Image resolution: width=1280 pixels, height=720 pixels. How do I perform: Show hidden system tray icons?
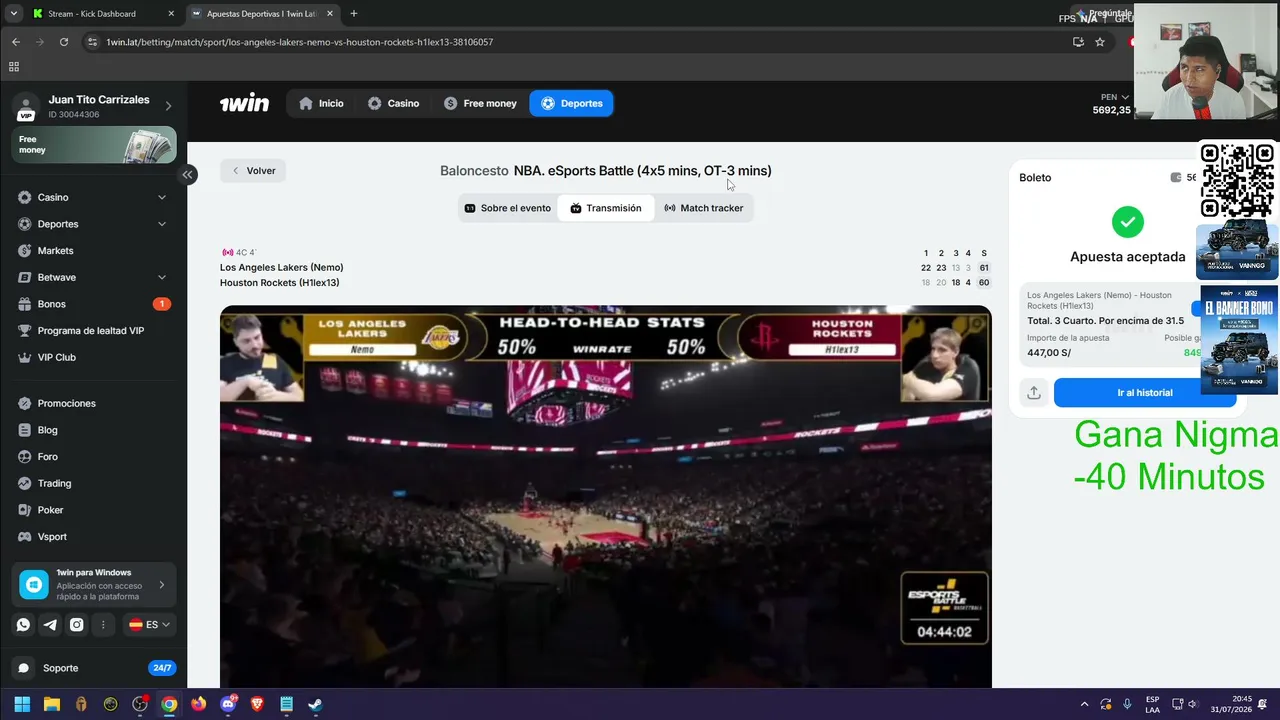pyautogui.click(x=1084, y=704)
